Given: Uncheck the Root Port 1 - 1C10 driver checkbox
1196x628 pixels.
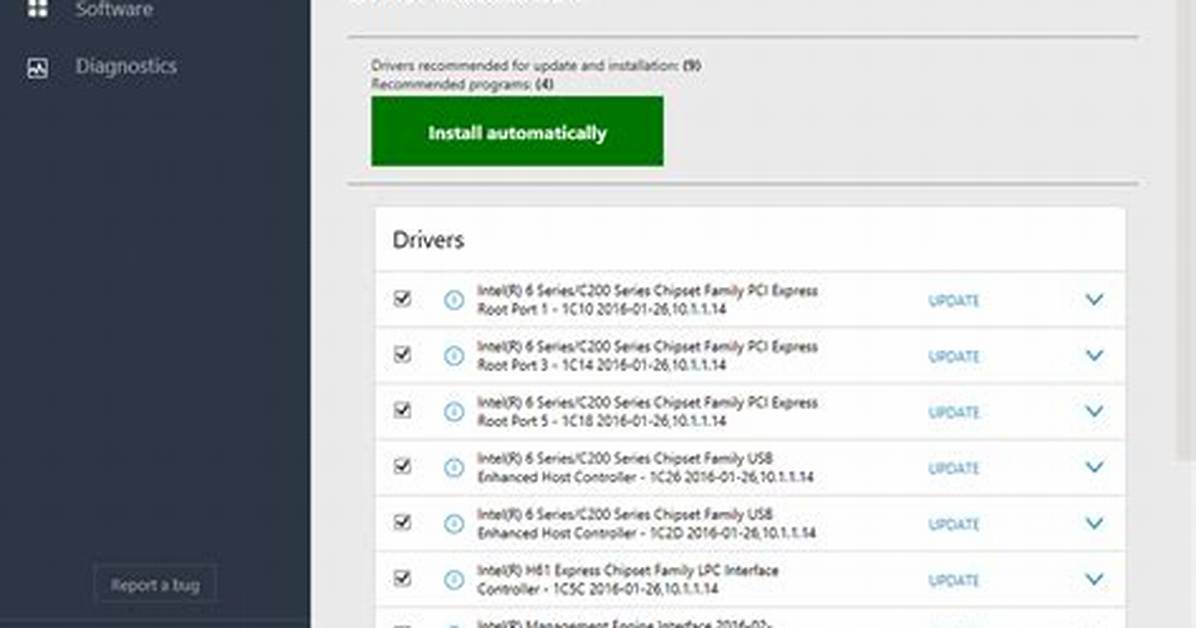Looking at the screenshot, I should (x=402, y=298).
